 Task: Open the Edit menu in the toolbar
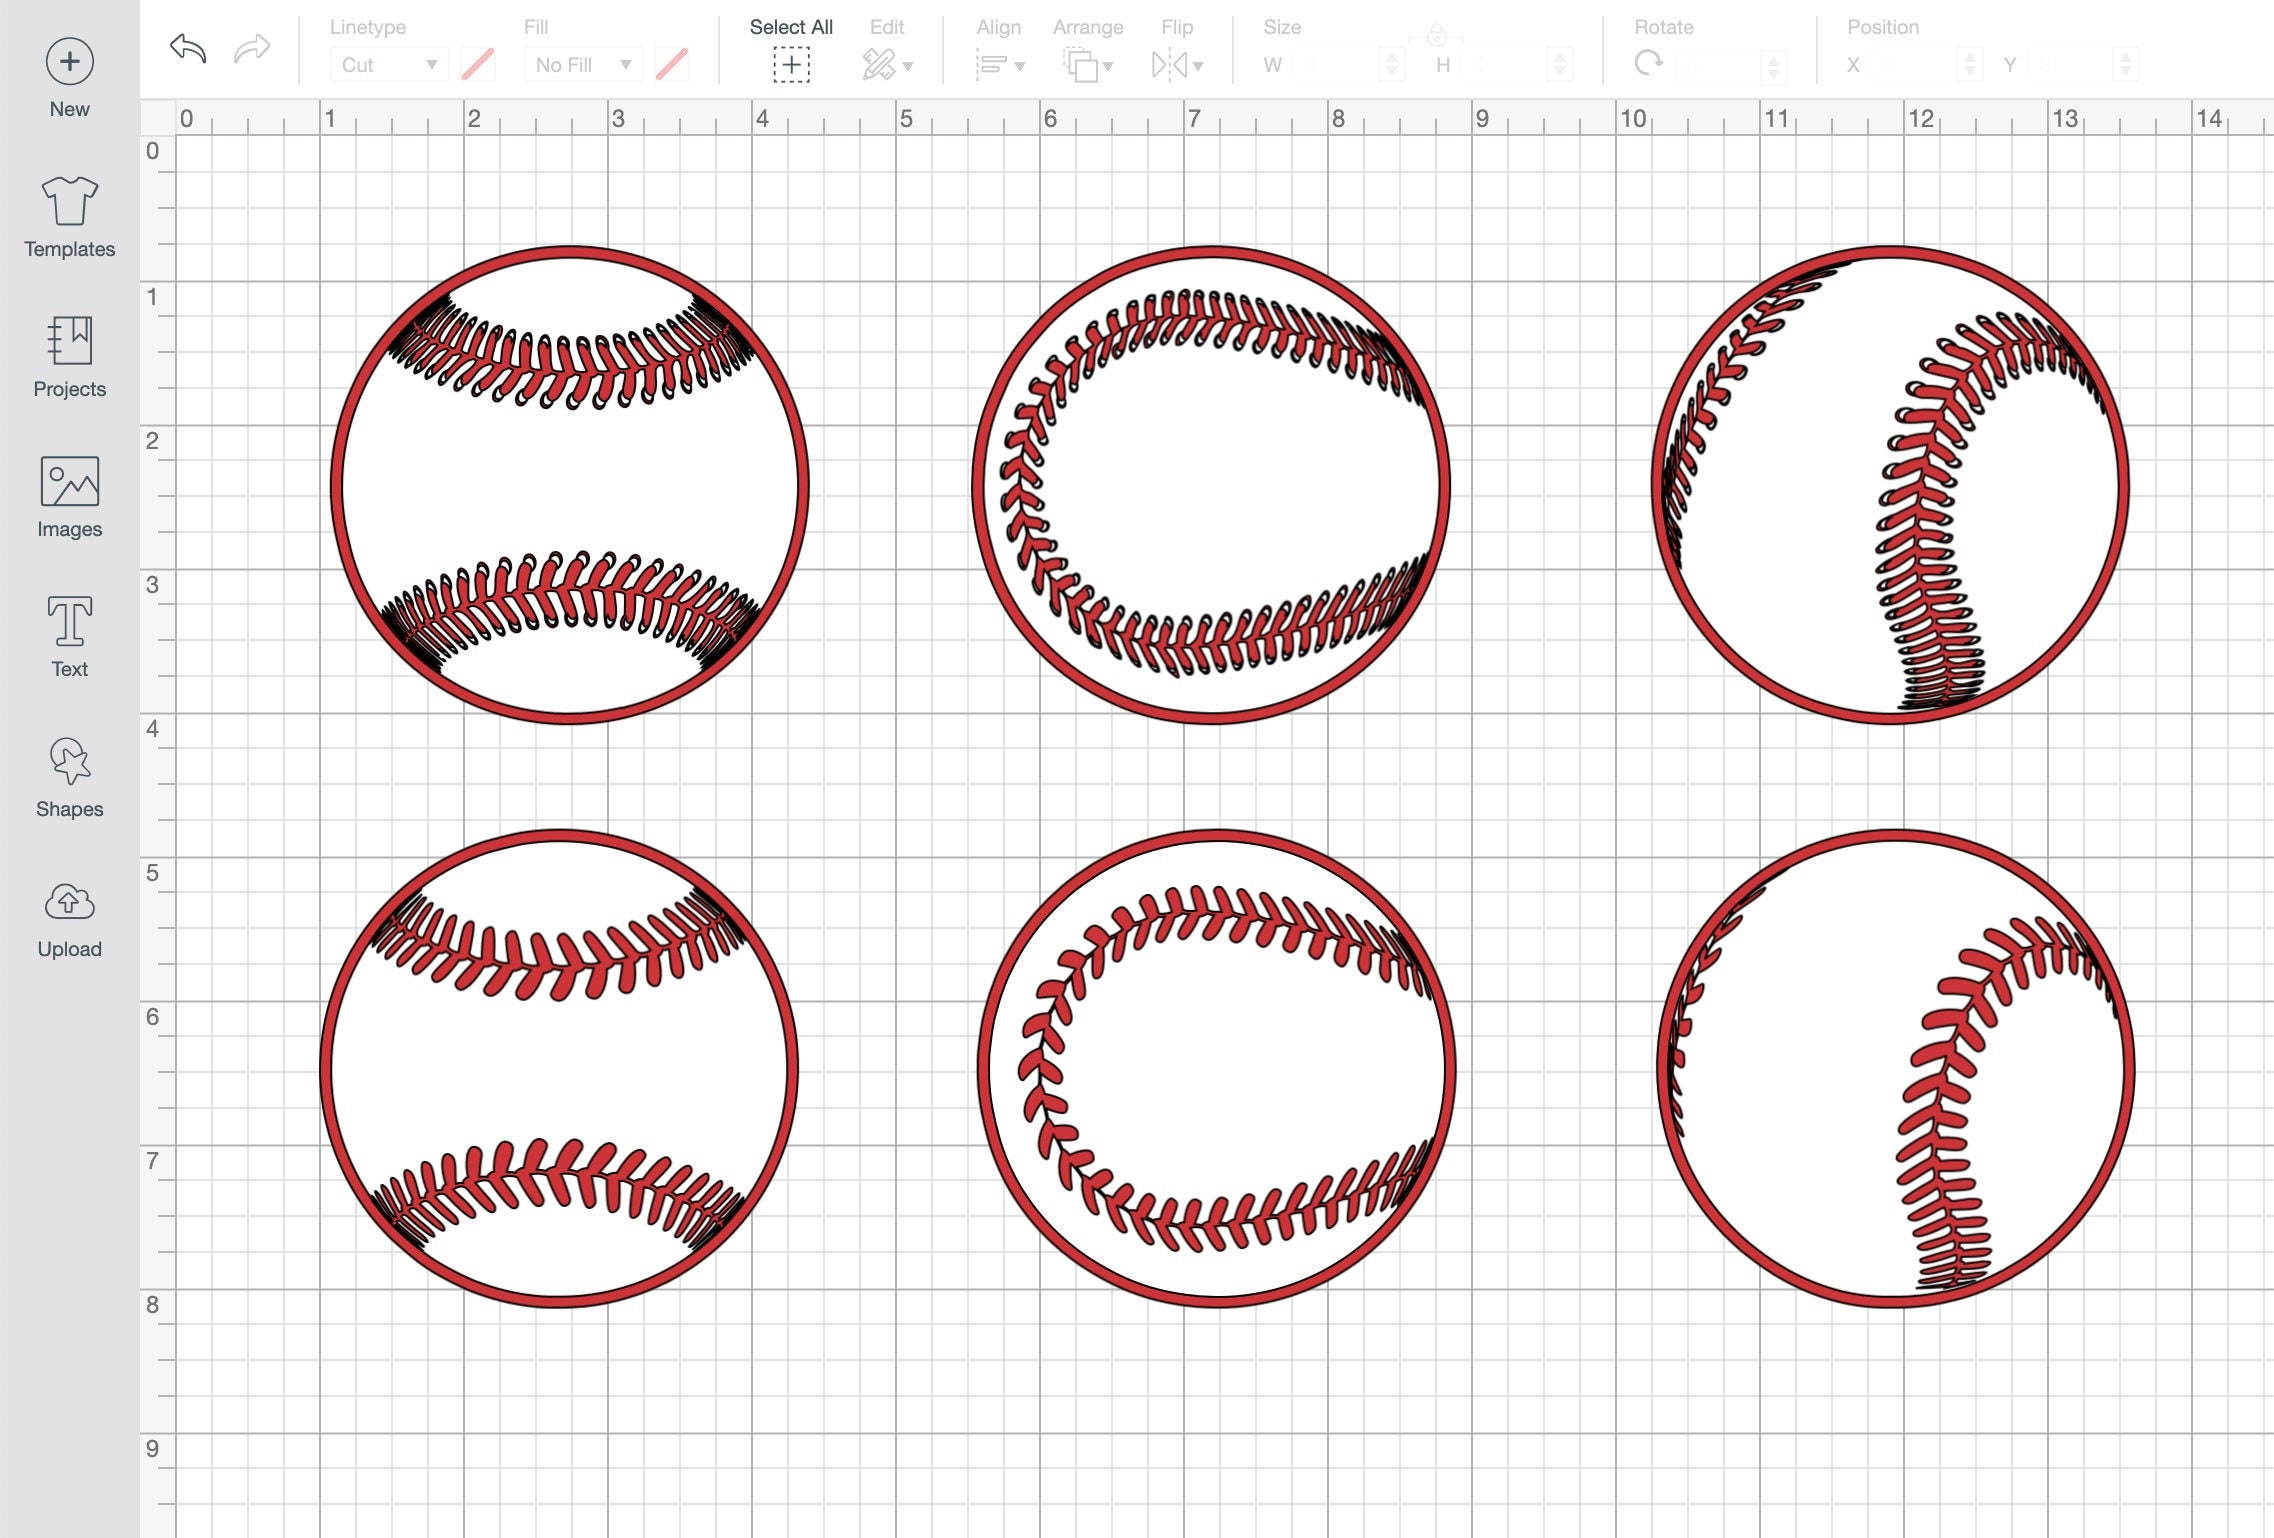[884, 63]
